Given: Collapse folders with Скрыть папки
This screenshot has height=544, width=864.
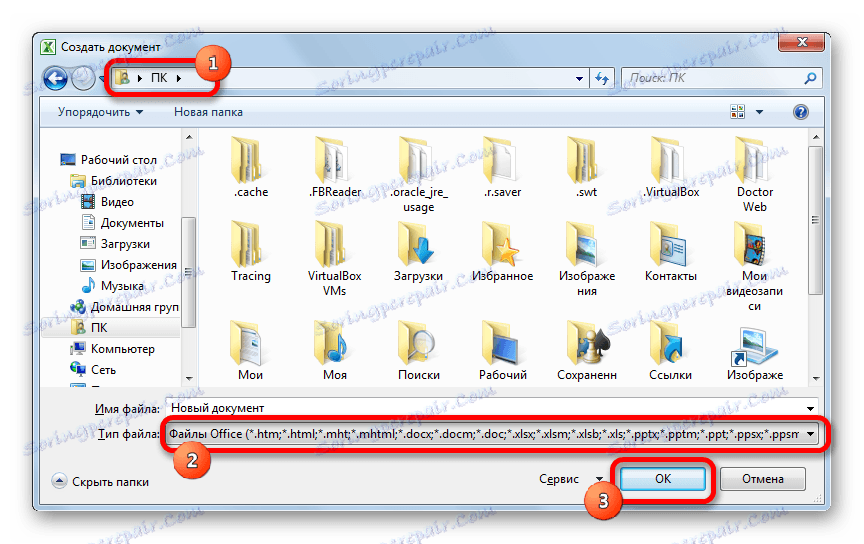Looking at the screenshot, I should [100, 482].
